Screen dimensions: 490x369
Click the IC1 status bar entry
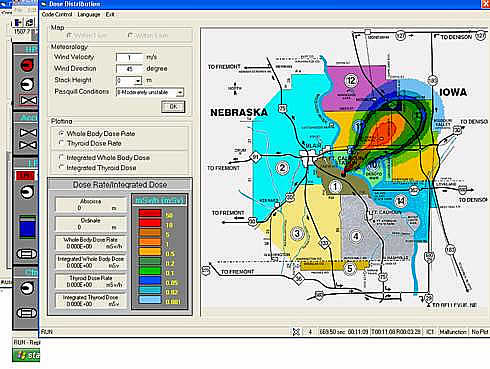click(x=430, y=332)
